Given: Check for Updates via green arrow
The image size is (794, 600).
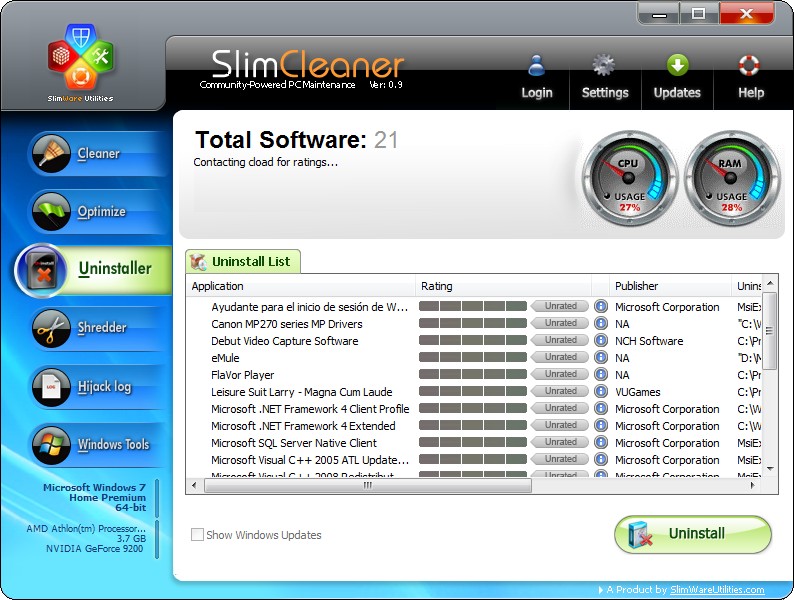Looking at the screenshot, I should [677, 66].
